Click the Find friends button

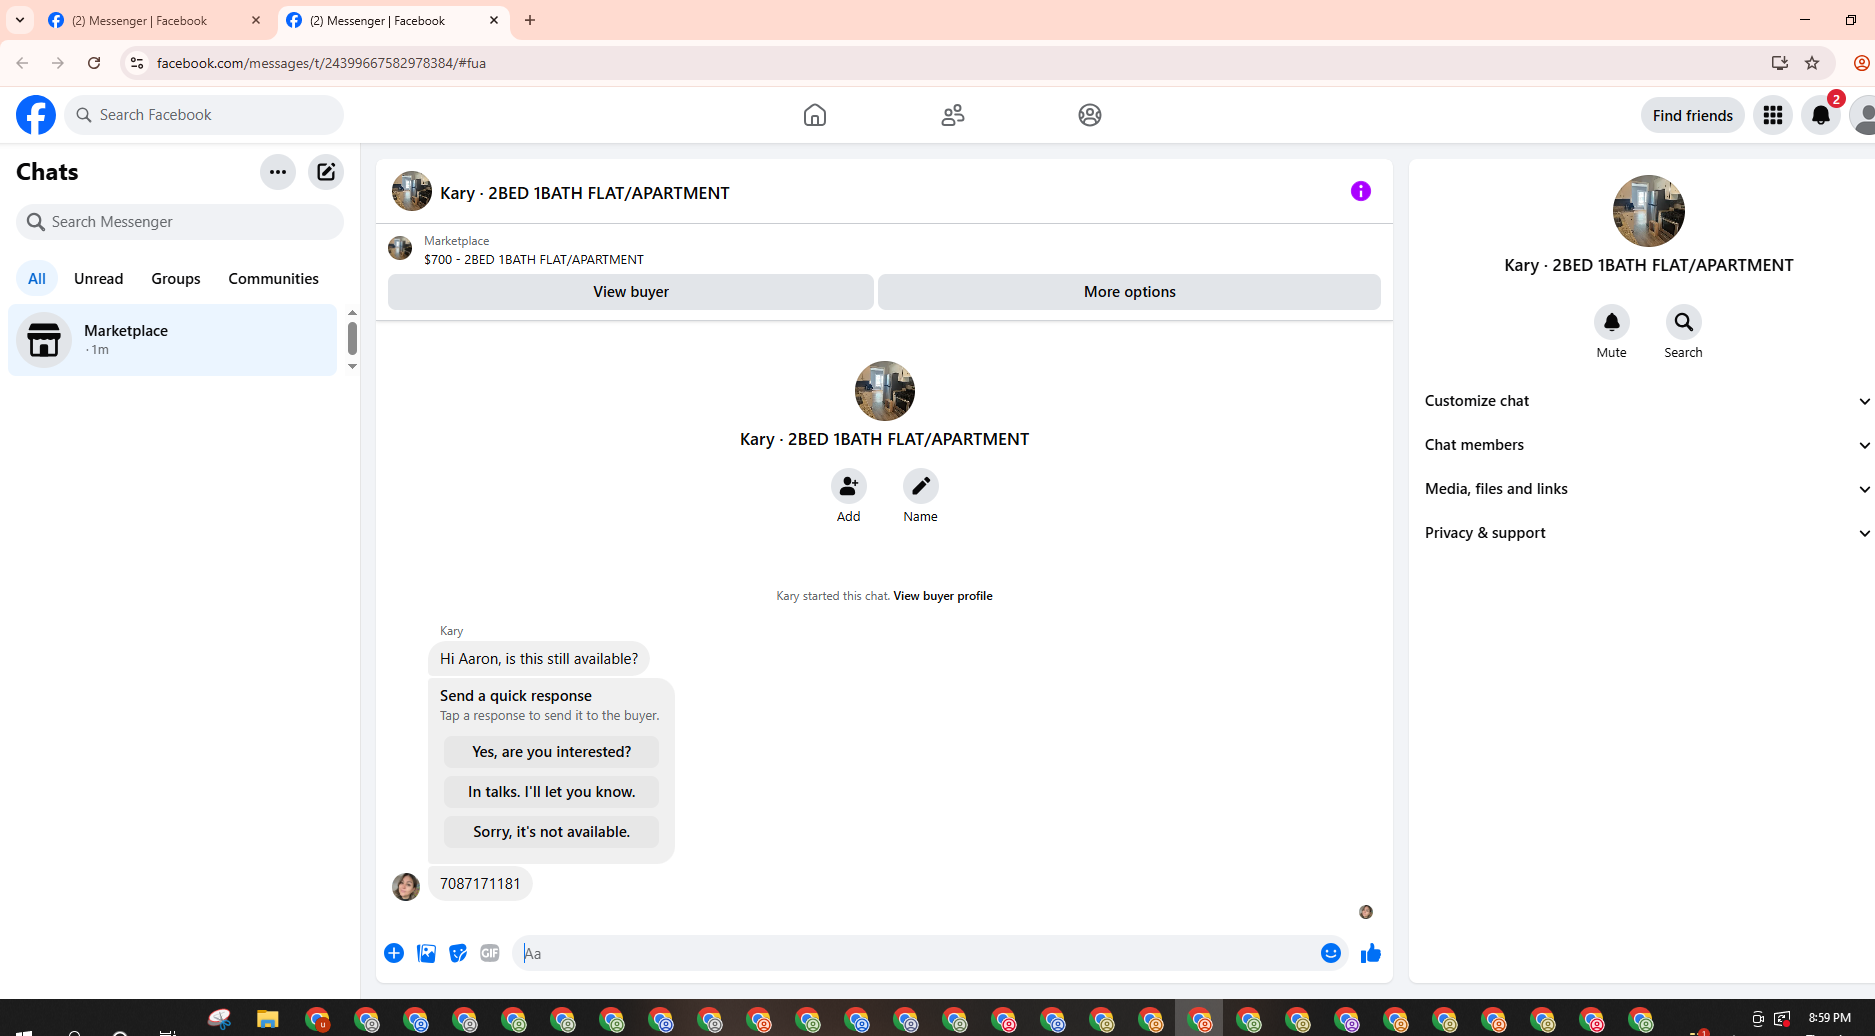pyautogui.click(x=1693, y=115)
